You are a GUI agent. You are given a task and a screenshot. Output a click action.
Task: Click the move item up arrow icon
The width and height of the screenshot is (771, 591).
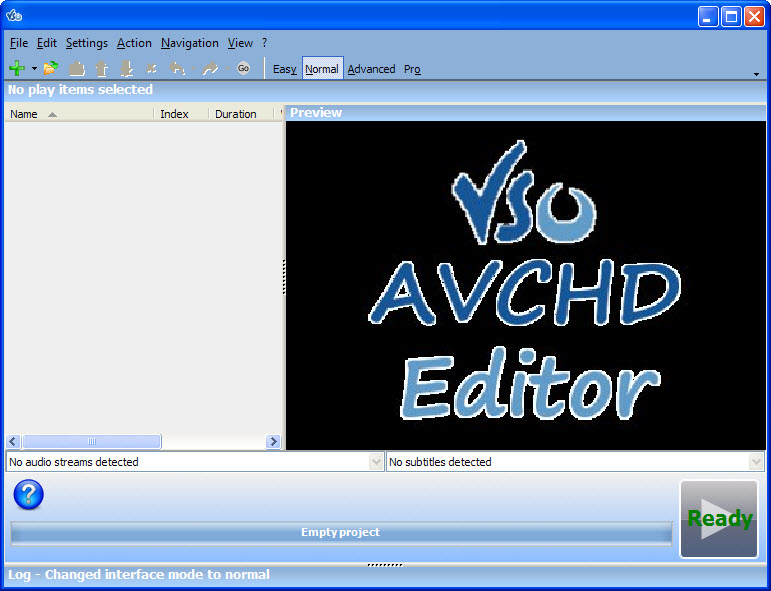tap(102, 68)
